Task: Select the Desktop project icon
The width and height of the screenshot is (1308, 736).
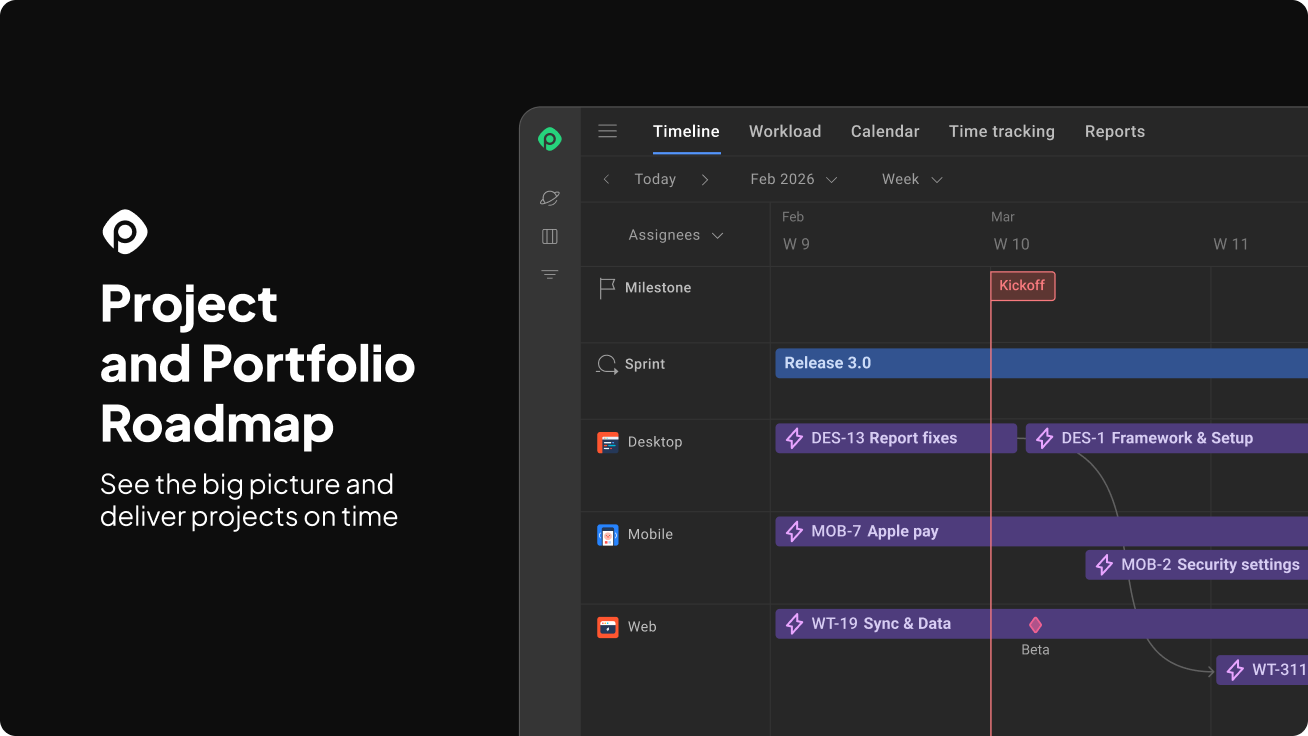Action: 607,441
